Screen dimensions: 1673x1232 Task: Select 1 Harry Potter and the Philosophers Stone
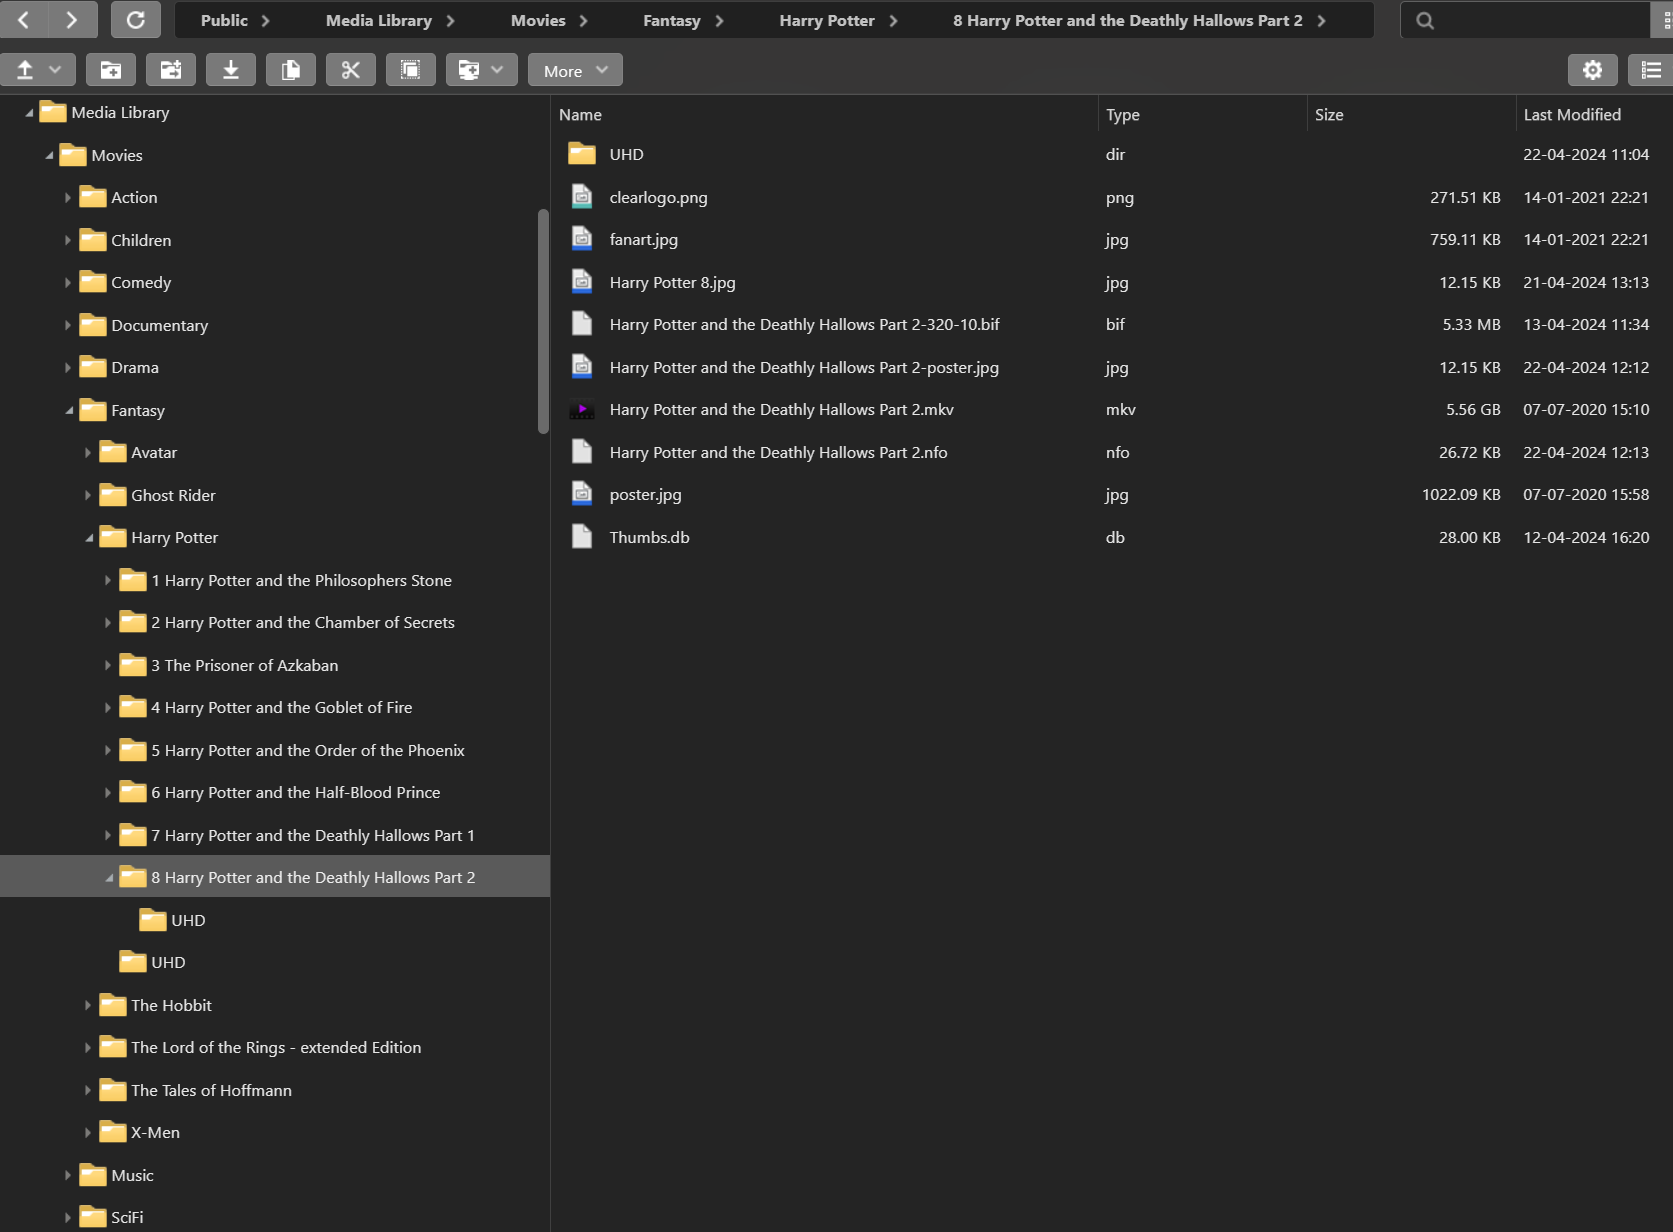[x=301, y=580]
